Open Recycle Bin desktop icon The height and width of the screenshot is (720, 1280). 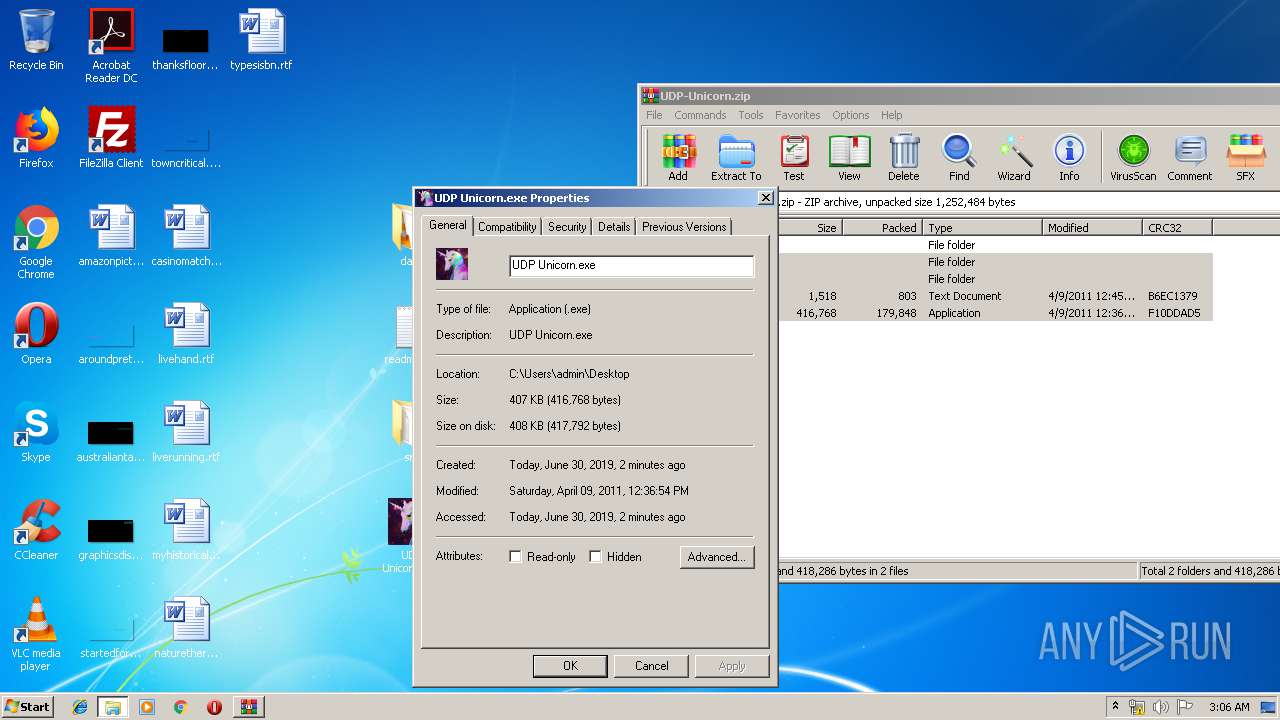click(x=36, y=40)
